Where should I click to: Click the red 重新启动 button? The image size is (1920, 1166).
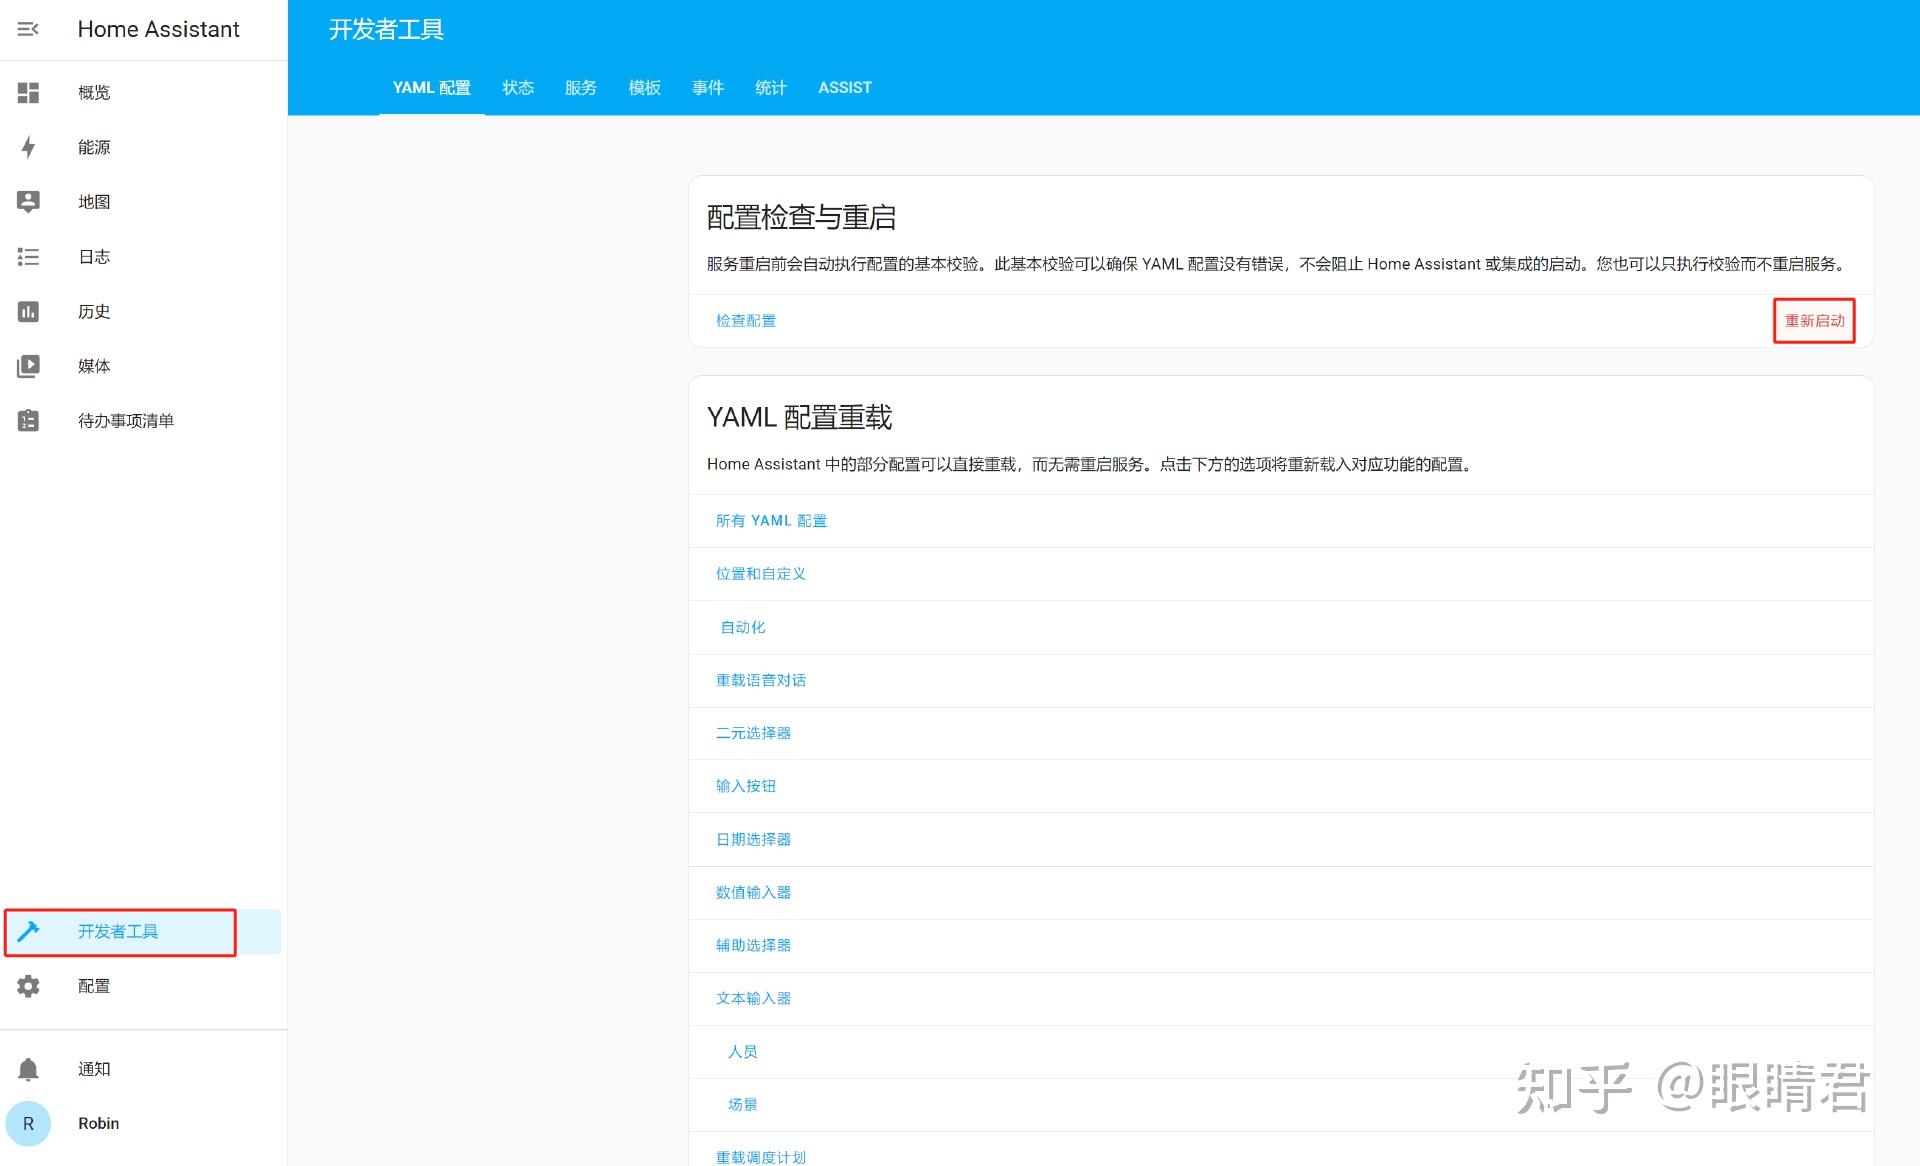(x=1813, y=320)
